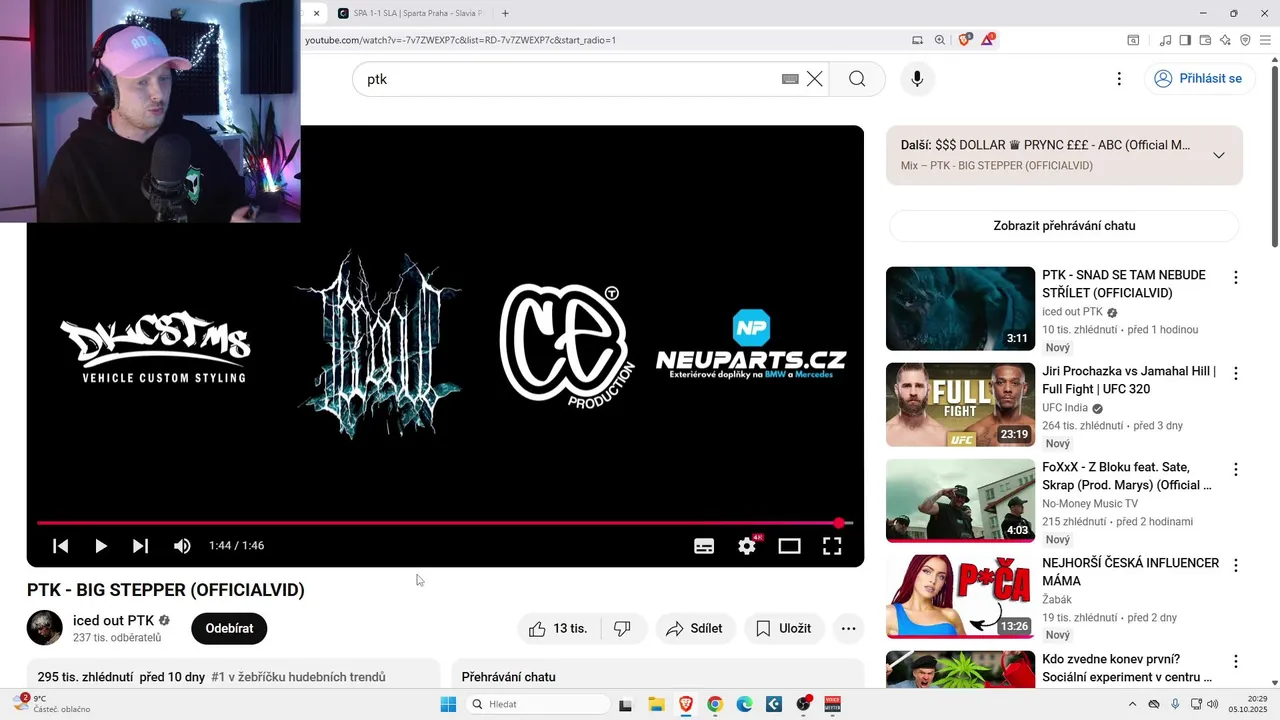Open options for NEJHORŠÍ ČESKÁ INFLUENCER MÁMA

click(x=1236, y=565)
